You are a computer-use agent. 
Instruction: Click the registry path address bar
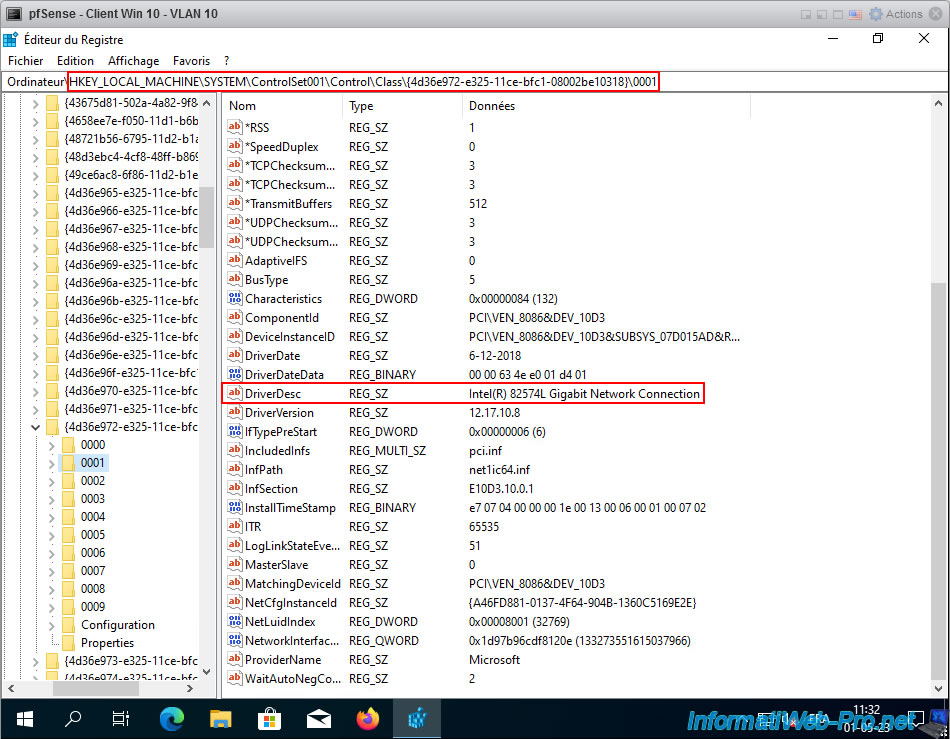(x=475, y=81)
